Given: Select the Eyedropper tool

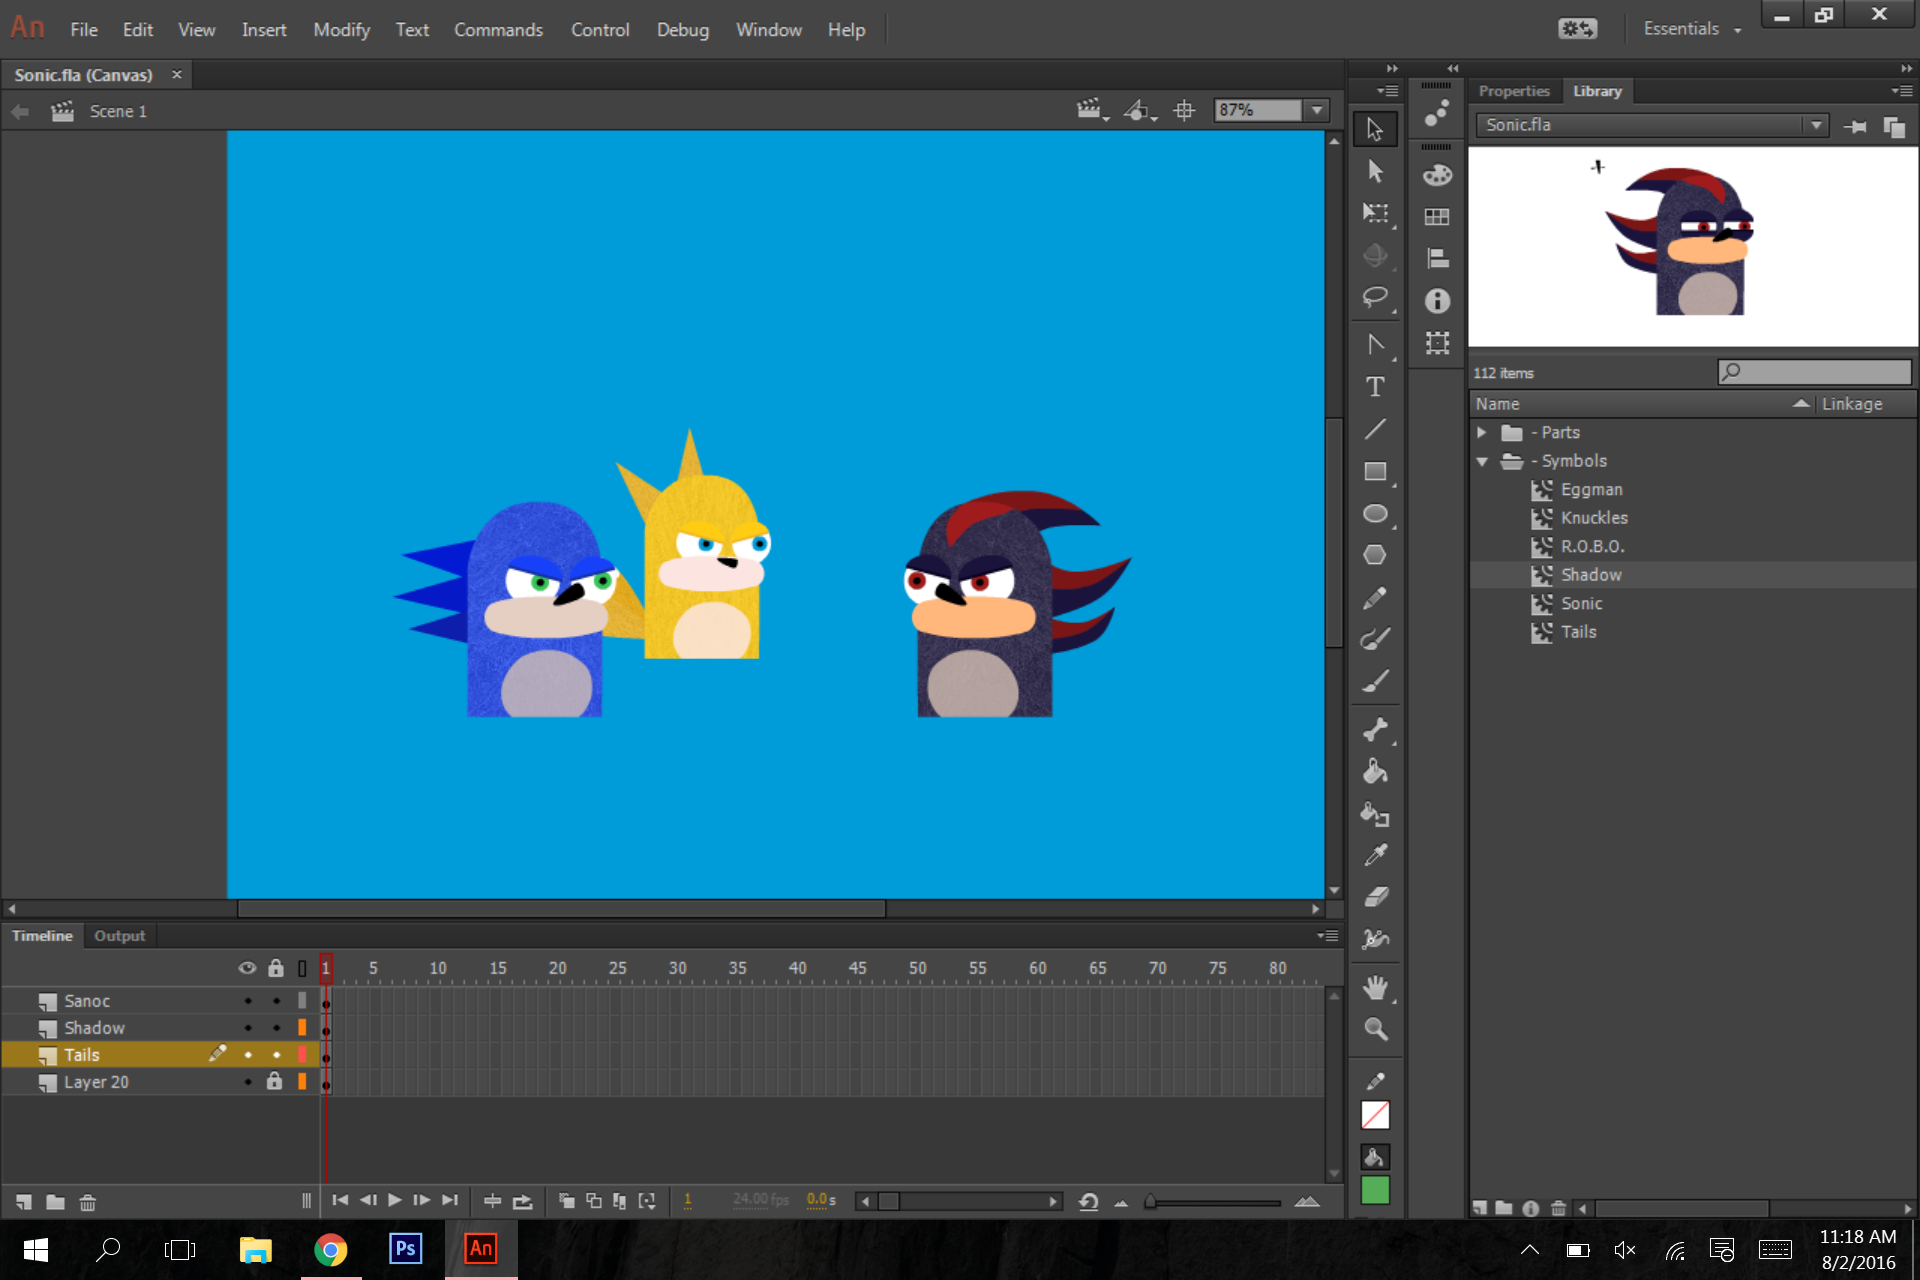Looking at the screenshot, I should 1375,855.
